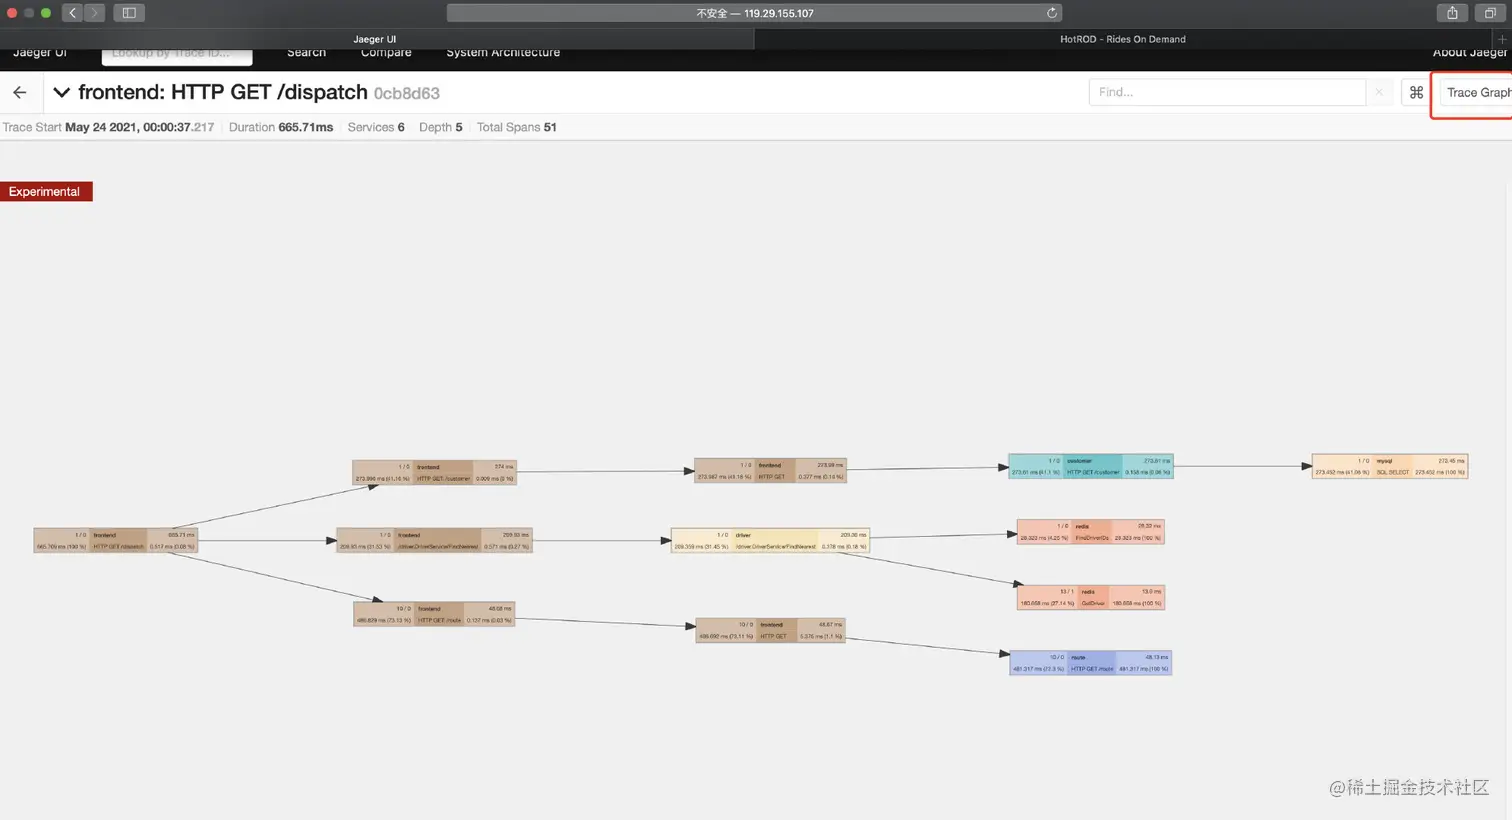Click the Safari address bar
This screenshot has height=820, width=1512.
coord(754,13)
